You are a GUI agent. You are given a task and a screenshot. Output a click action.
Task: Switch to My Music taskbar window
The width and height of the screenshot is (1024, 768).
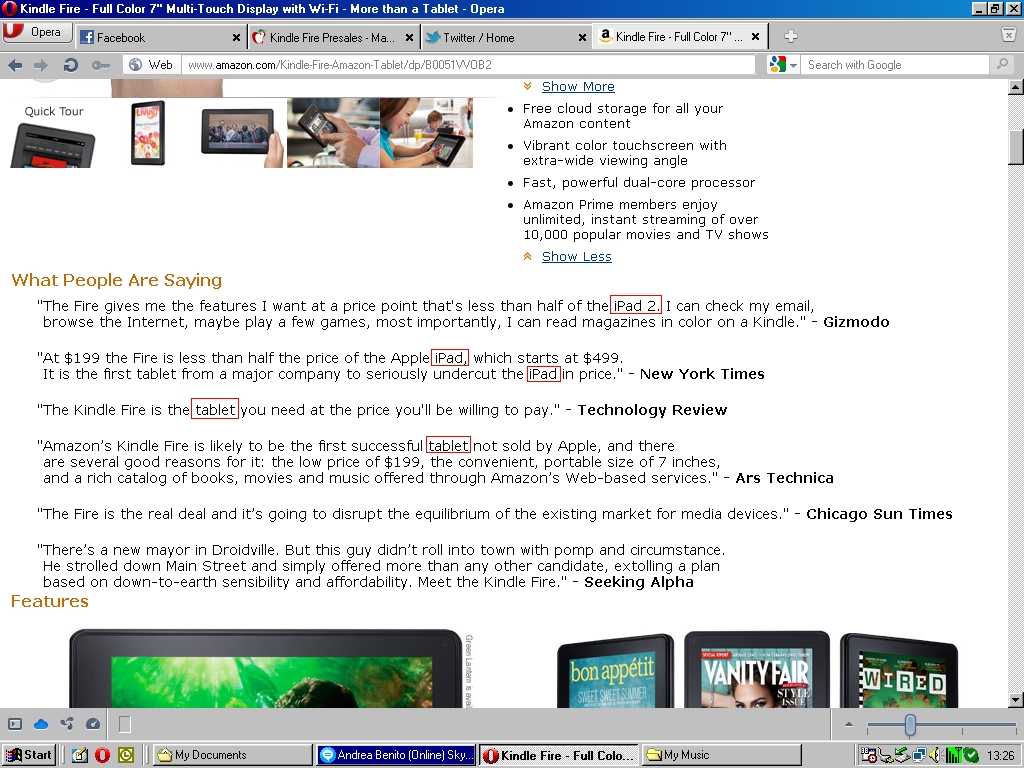(x=722, y=755)
